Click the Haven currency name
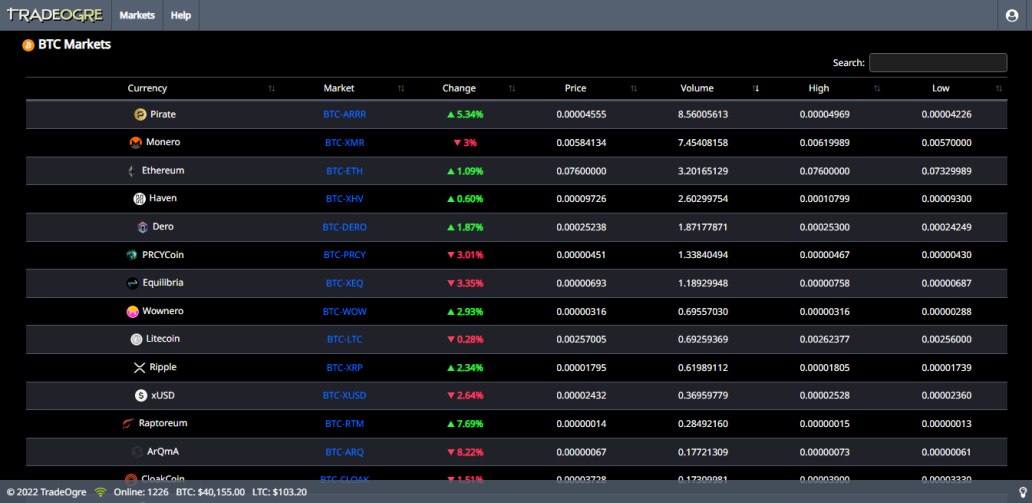Image resolution: width=1032 pixels, height=503 pixels. (163, 198)
